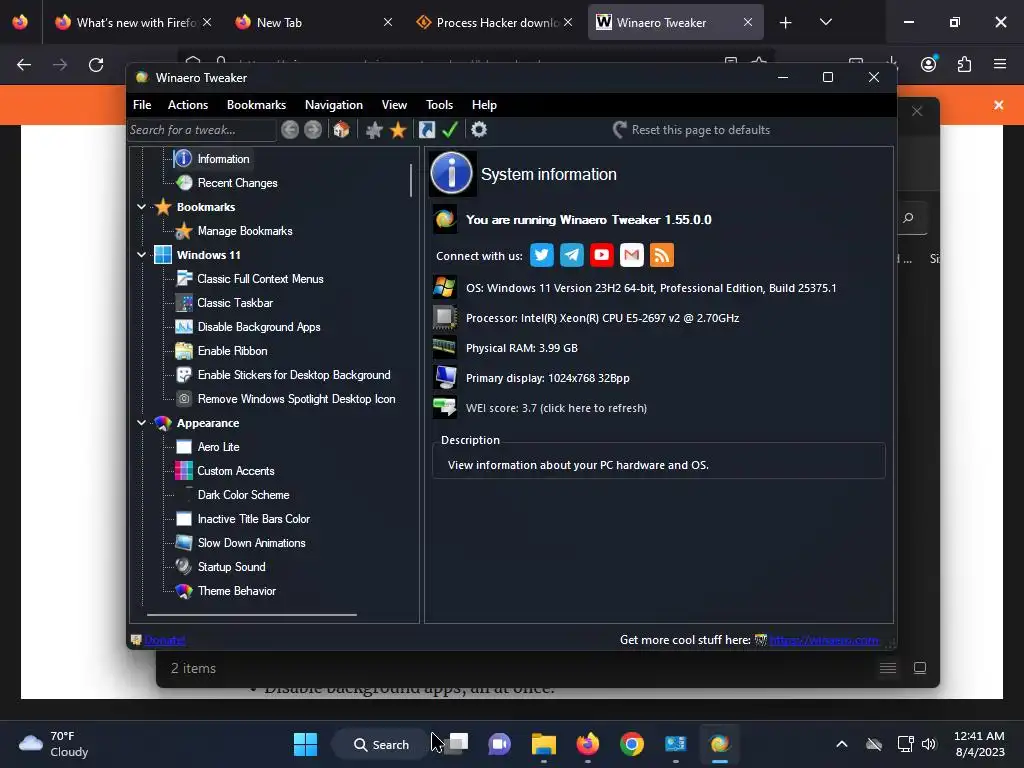Select Enable Stickers for Desktop Background
Image resolution: width=1024 pixels, height=768 pixels.
click(x=294, y=375)
